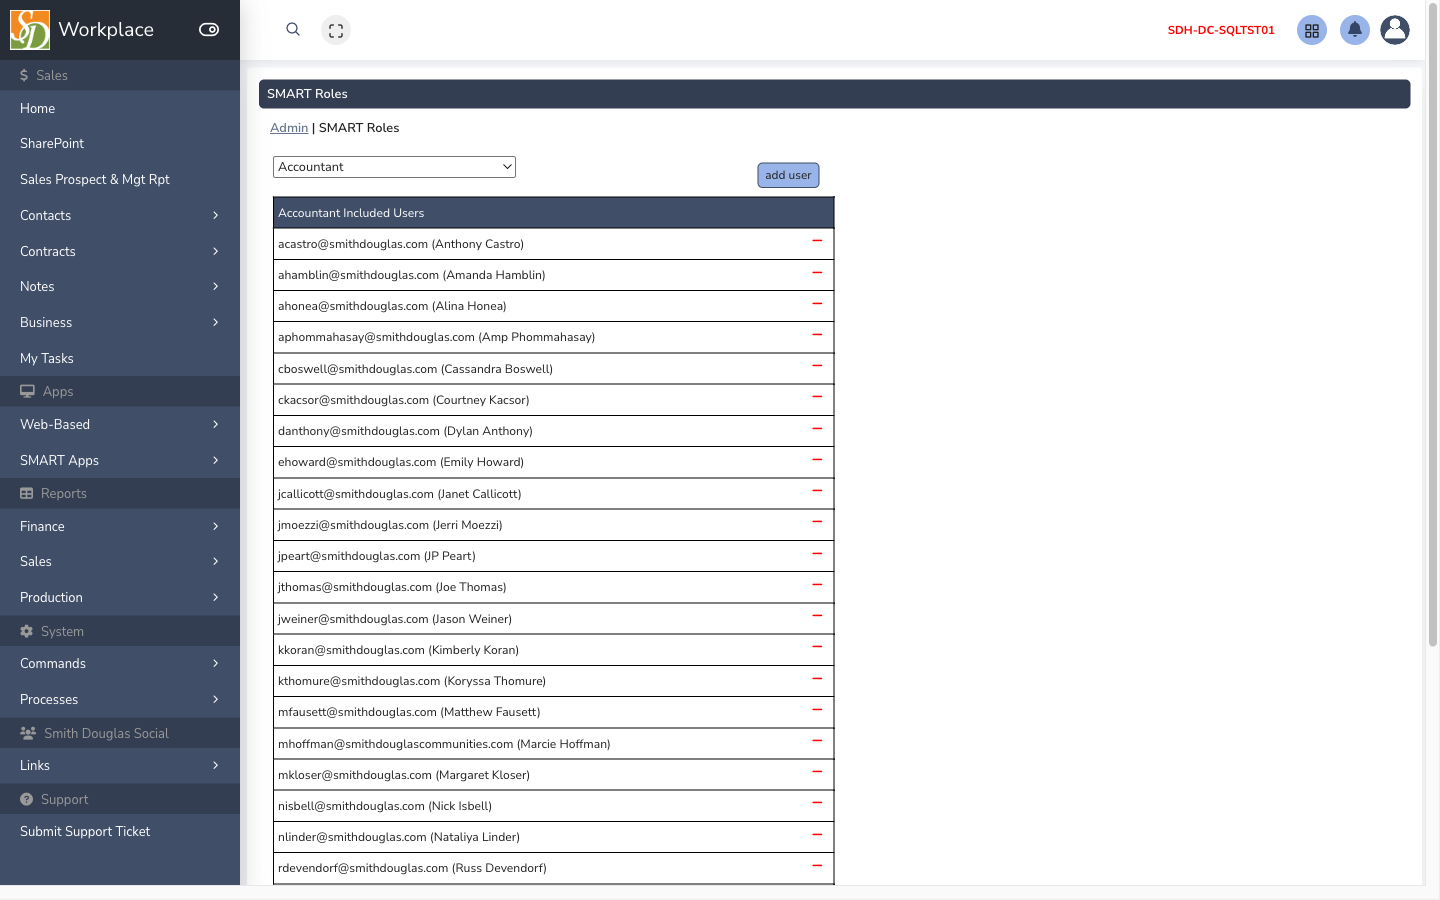Remove Jason Weiner with minus icon
Viewport: 1440px width, 900px height.
click(x=817, y=616)
